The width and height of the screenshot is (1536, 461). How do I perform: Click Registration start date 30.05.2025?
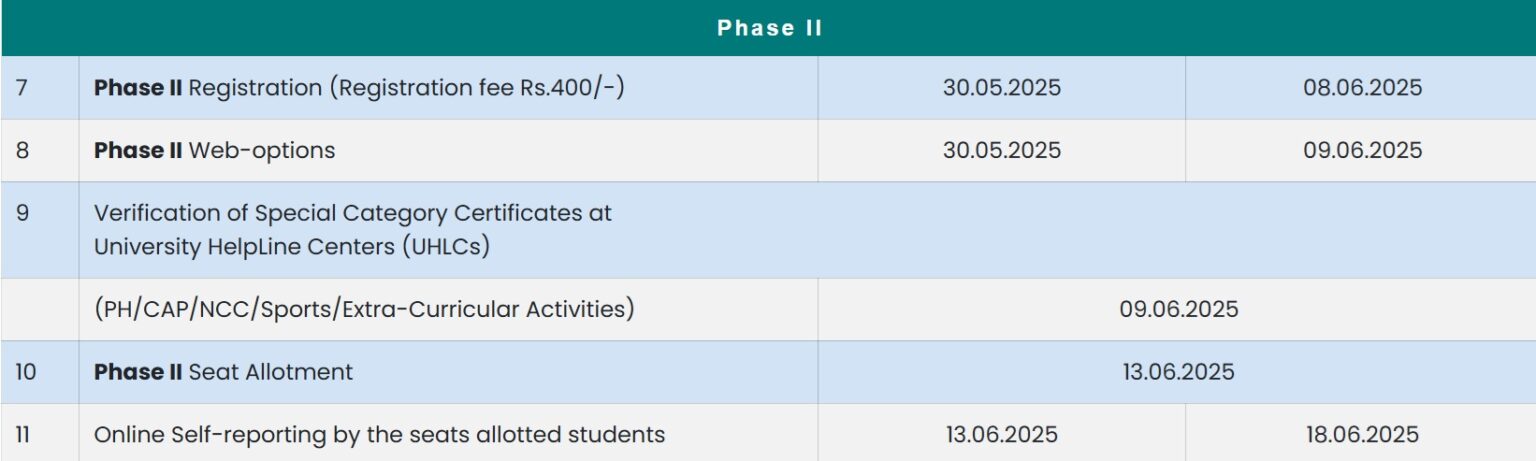coord(1001,88)
